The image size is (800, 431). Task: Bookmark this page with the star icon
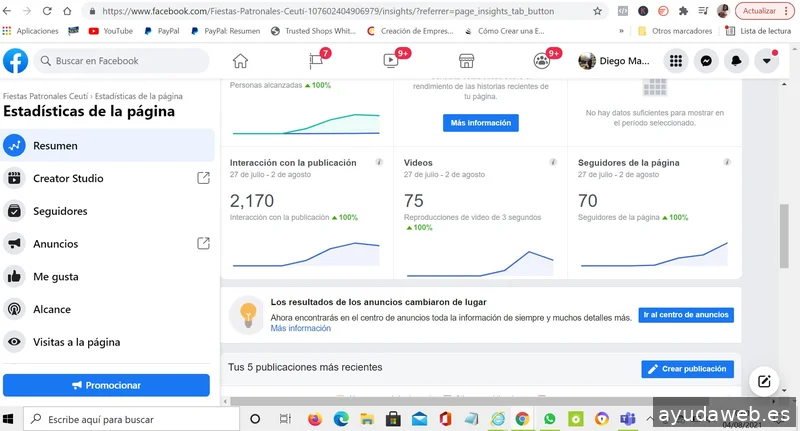pyautogui.click(x=597, y=11)
